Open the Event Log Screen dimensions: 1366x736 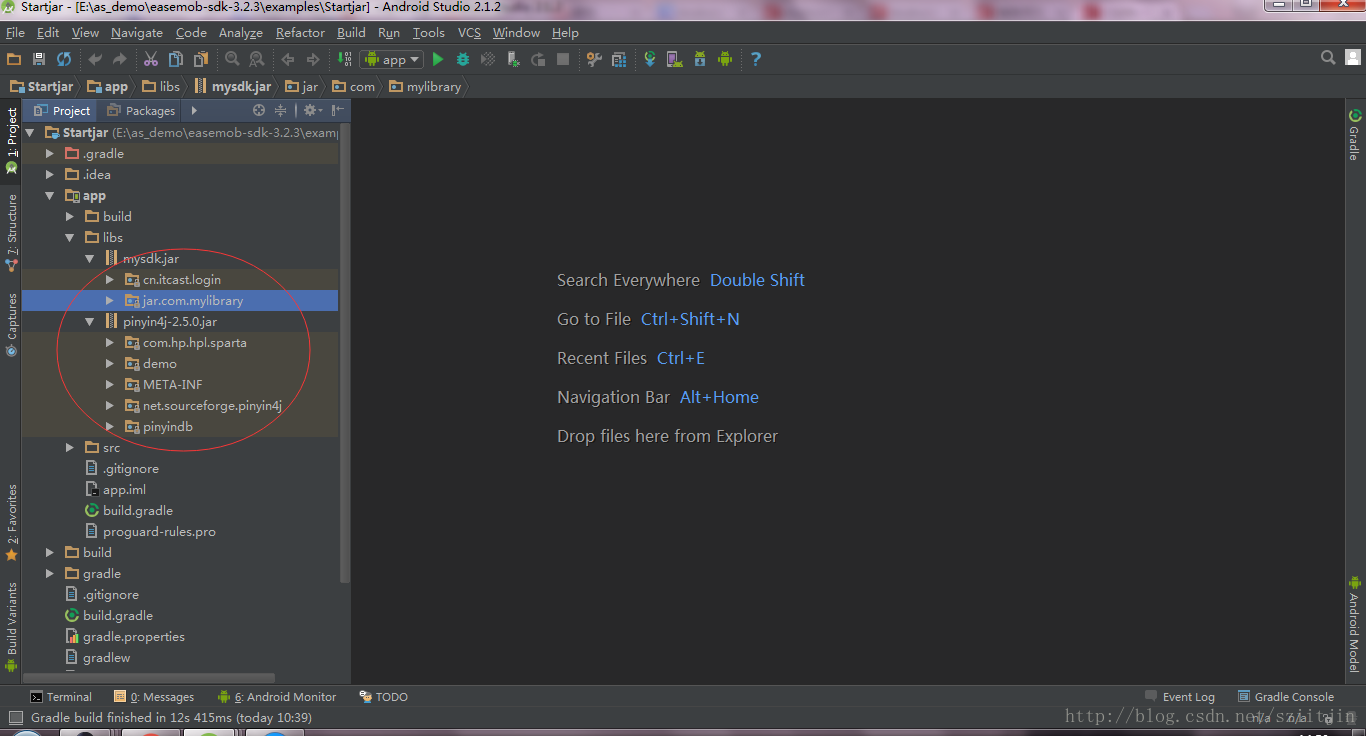1180,697
